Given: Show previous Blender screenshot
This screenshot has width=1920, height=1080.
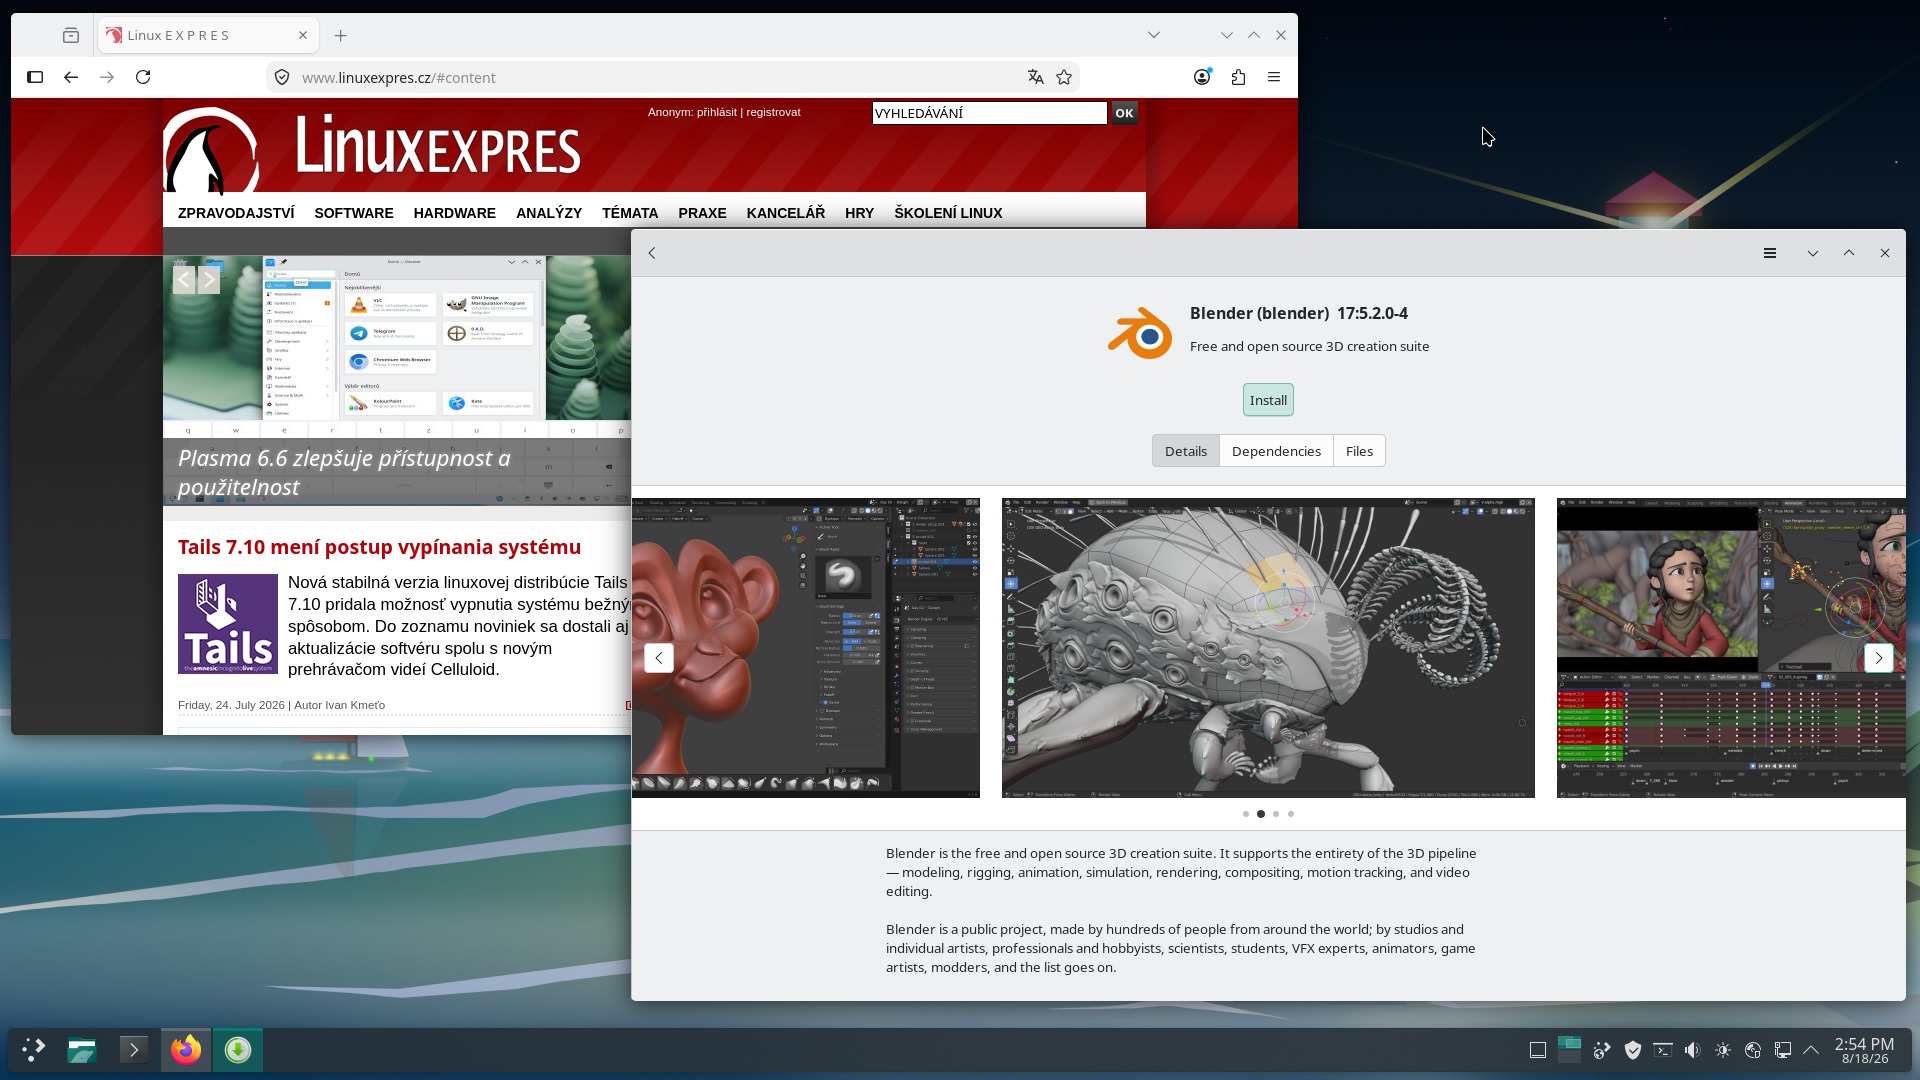Looking at the screenshot, I should [659, 658].
